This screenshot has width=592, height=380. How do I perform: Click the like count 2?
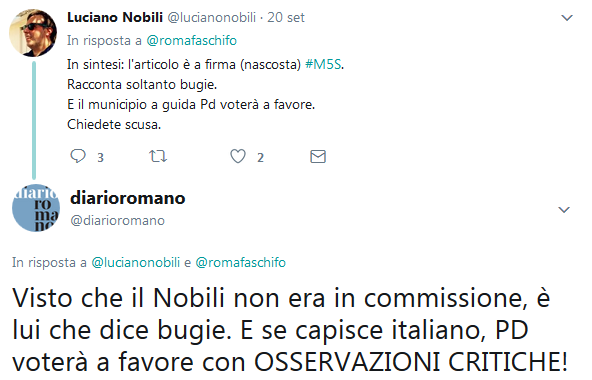coord(260,158)
